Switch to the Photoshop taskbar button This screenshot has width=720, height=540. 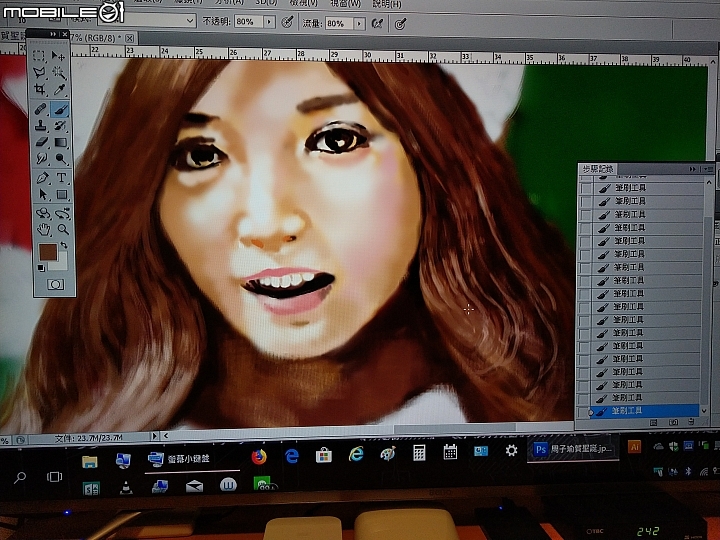(x=574, y=449)
